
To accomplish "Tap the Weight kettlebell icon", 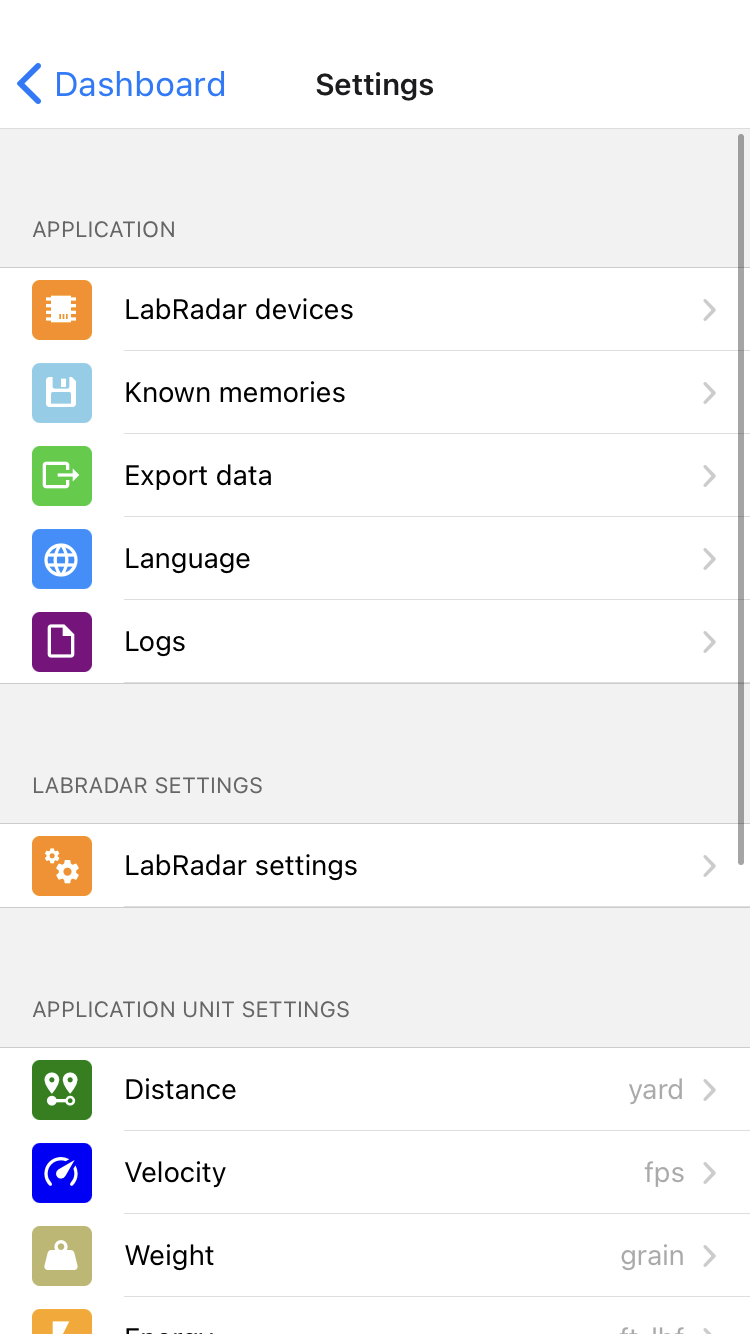I will pyautogui.click(x=62, y=1256).
